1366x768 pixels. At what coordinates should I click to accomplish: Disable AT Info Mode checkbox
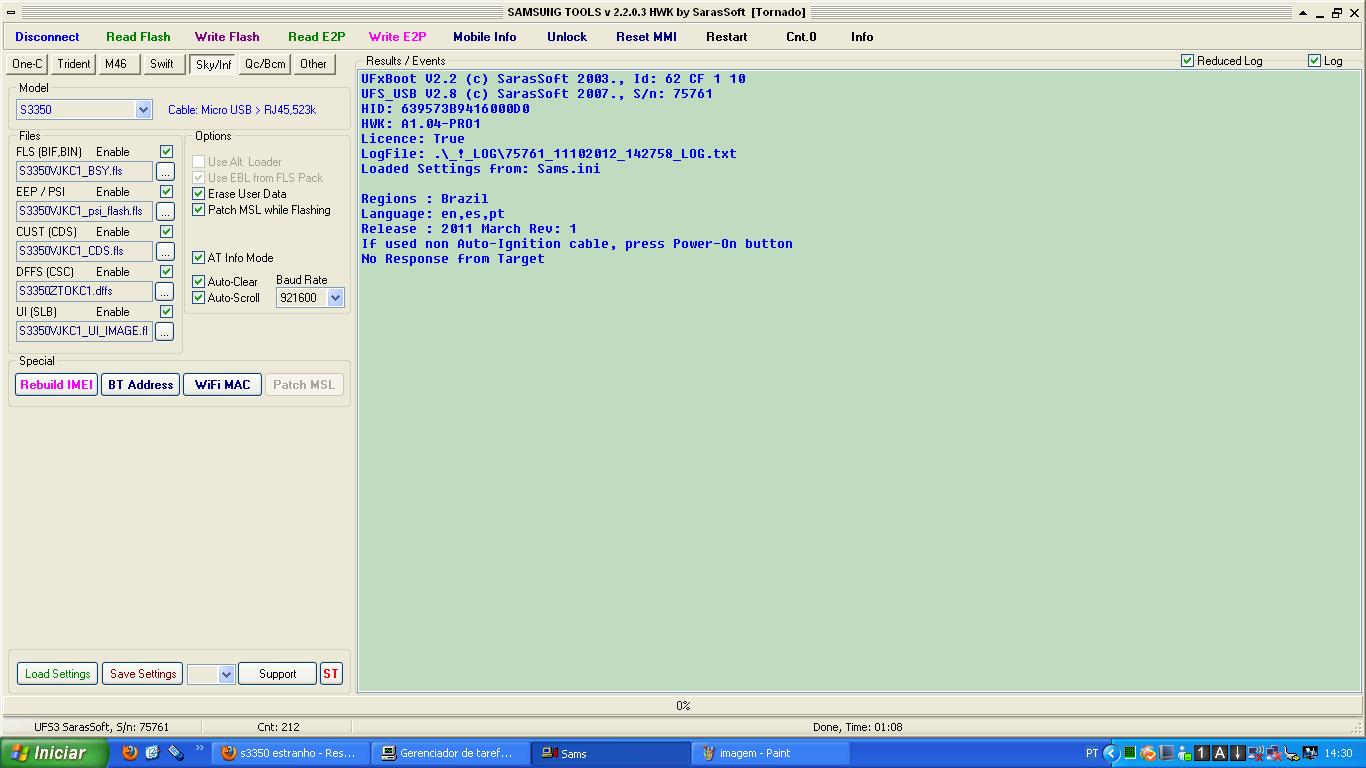pyautogui.click(x=198, y=258)
